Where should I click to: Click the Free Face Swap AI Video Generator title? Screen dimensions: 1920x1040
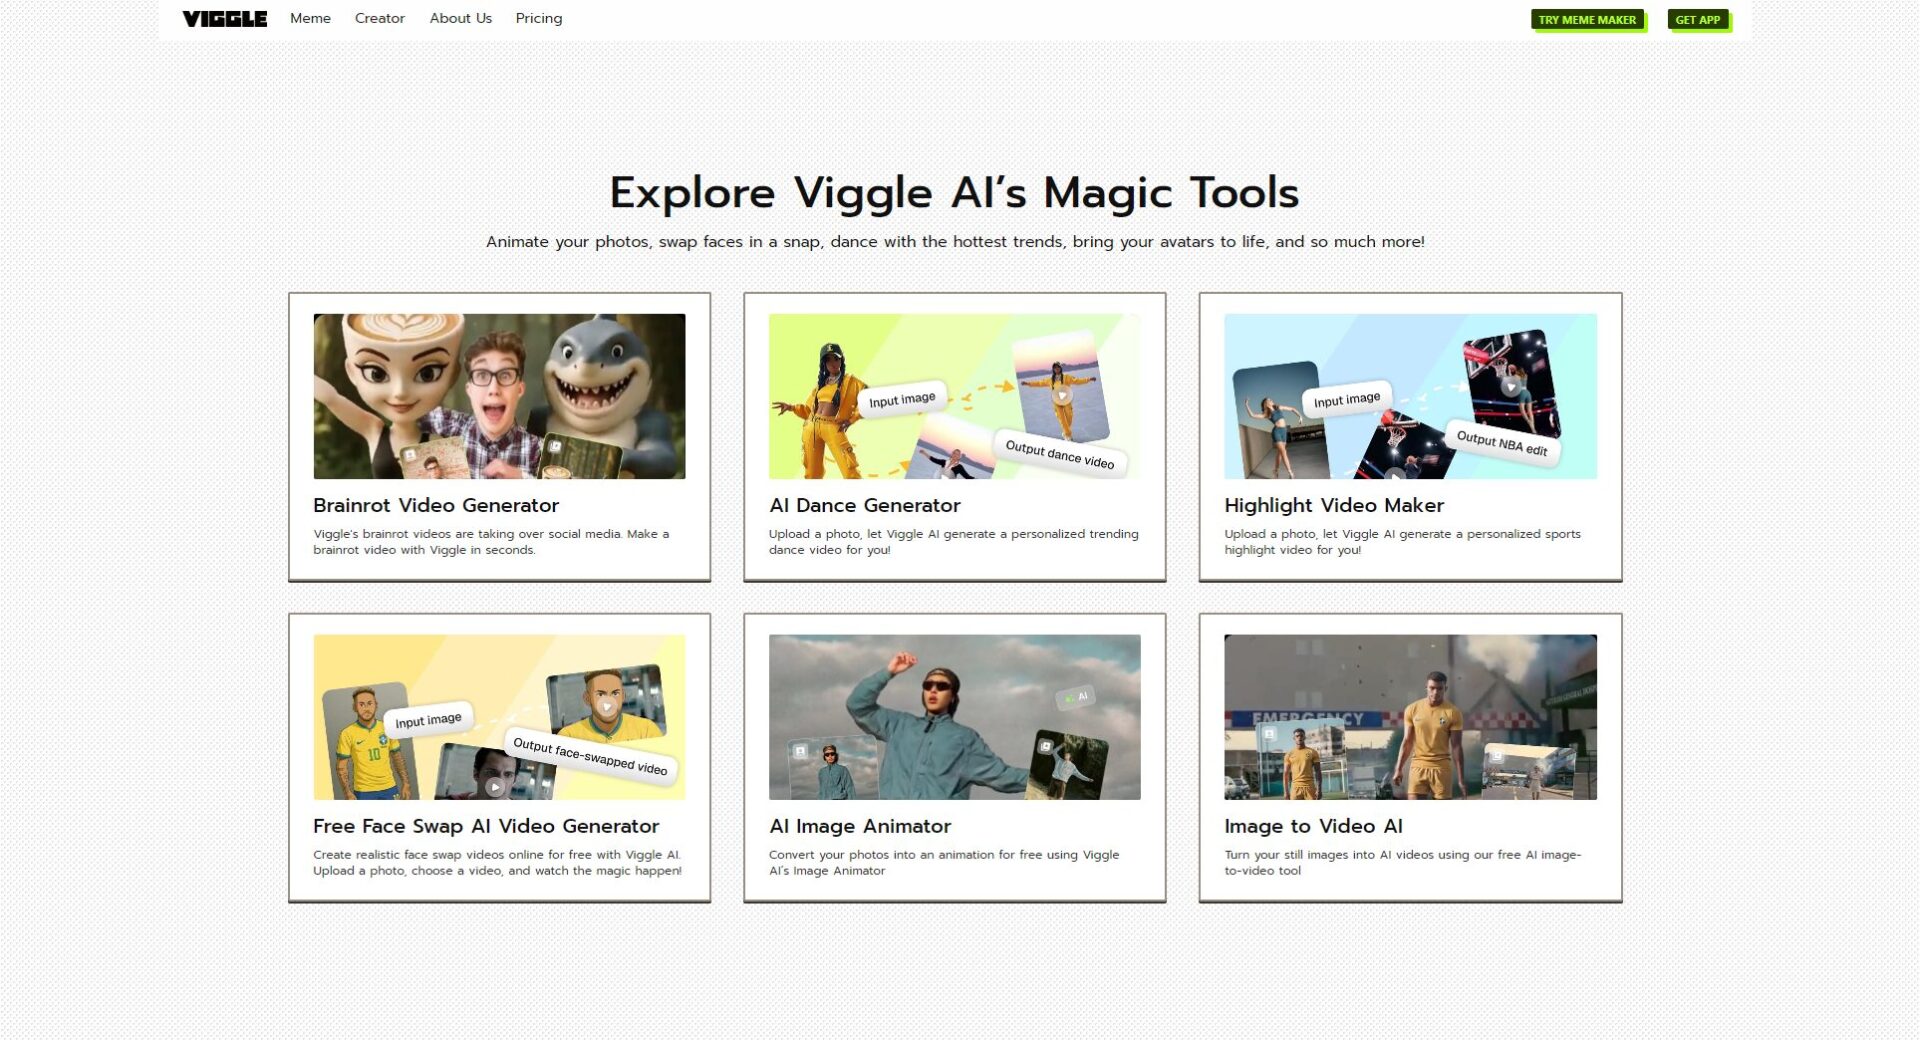tap(485, 826)
